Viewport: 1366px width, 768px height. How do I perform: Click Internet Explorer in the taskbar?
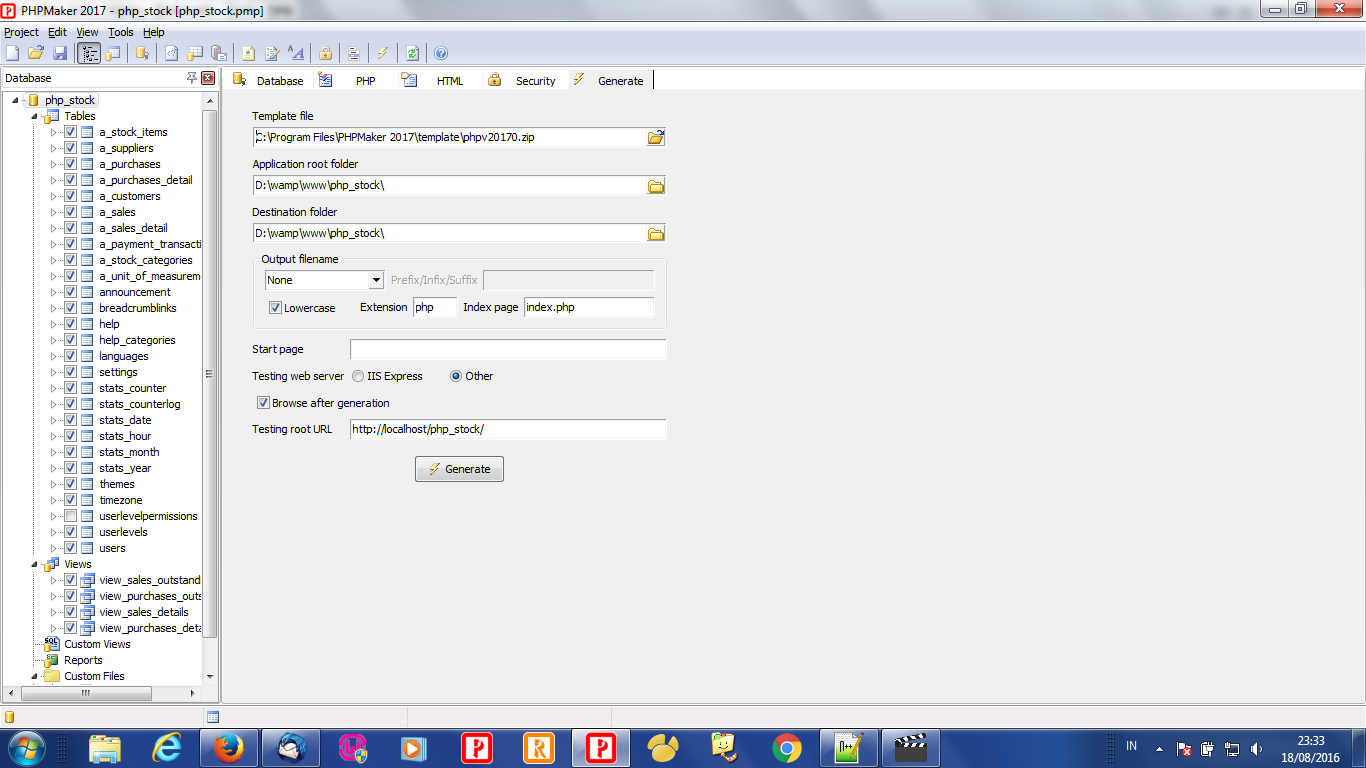166,748
